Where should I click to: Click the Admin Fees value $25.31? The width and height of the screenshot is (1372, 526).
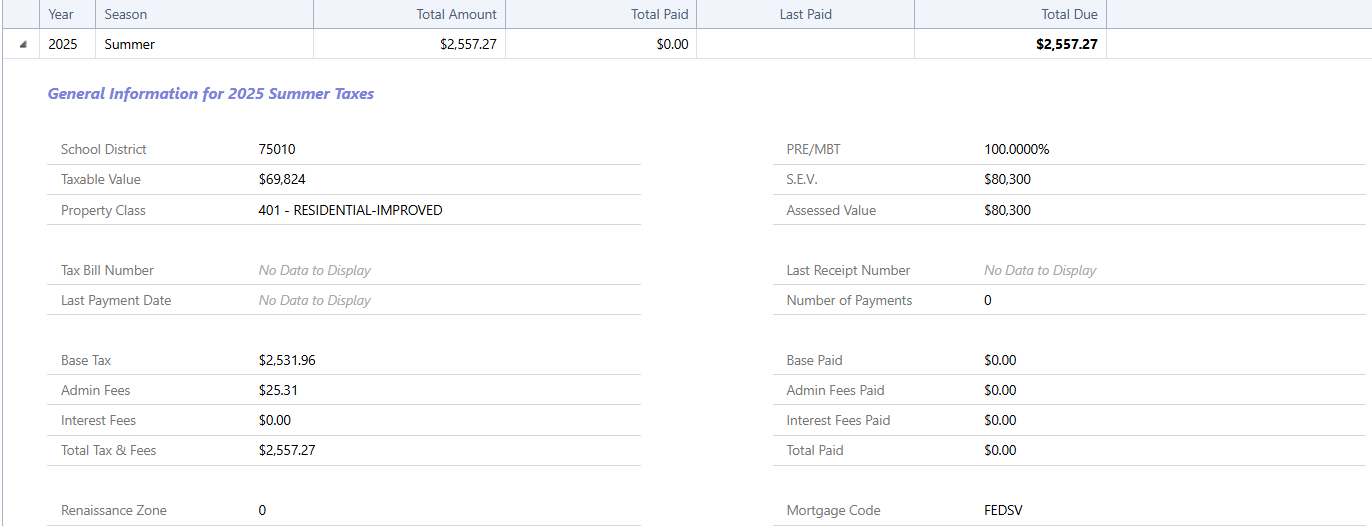(278, 390)
